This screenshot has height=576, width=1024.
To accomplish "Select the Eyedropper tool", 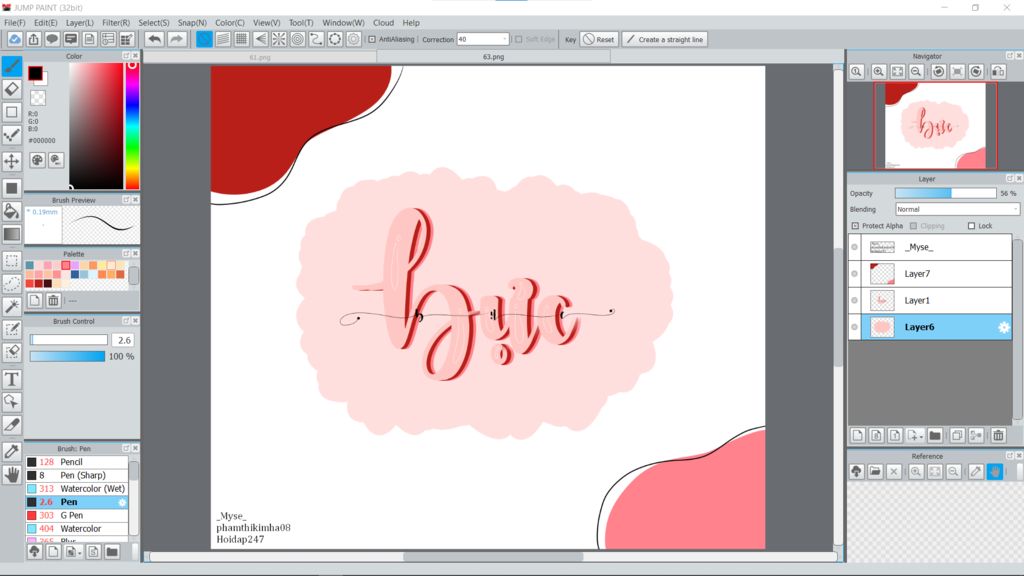I will [x=12, y=451].
